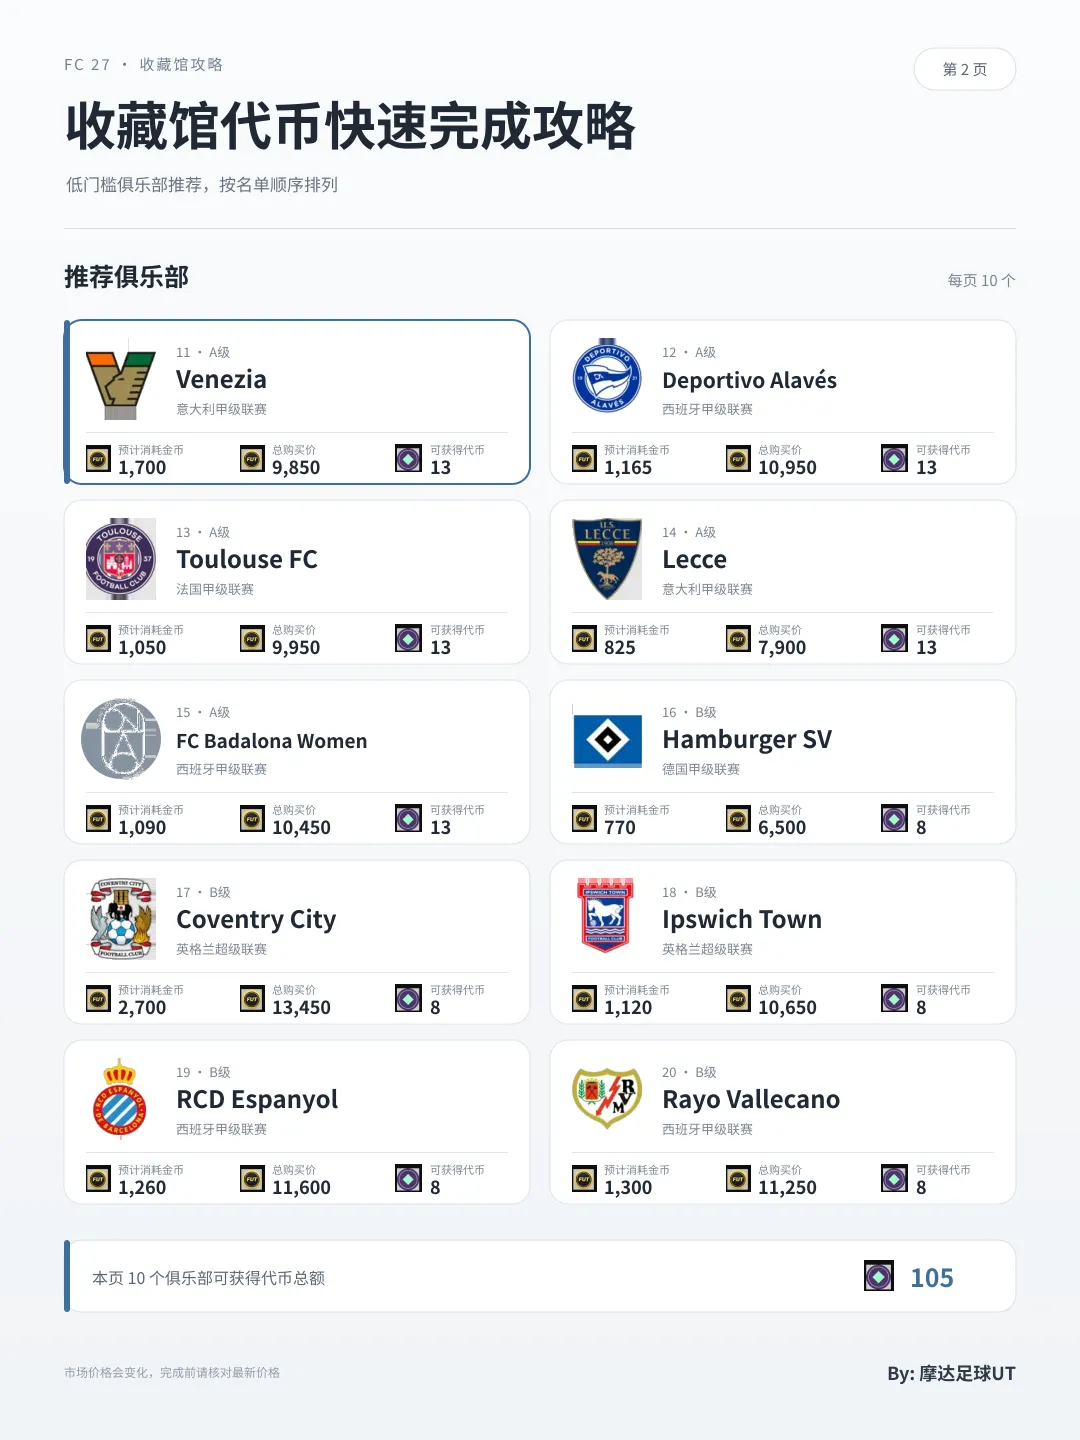Select the Rayo Vallecano card title
Viewport: 1080px width, 1440px height.
point(751,1099)
